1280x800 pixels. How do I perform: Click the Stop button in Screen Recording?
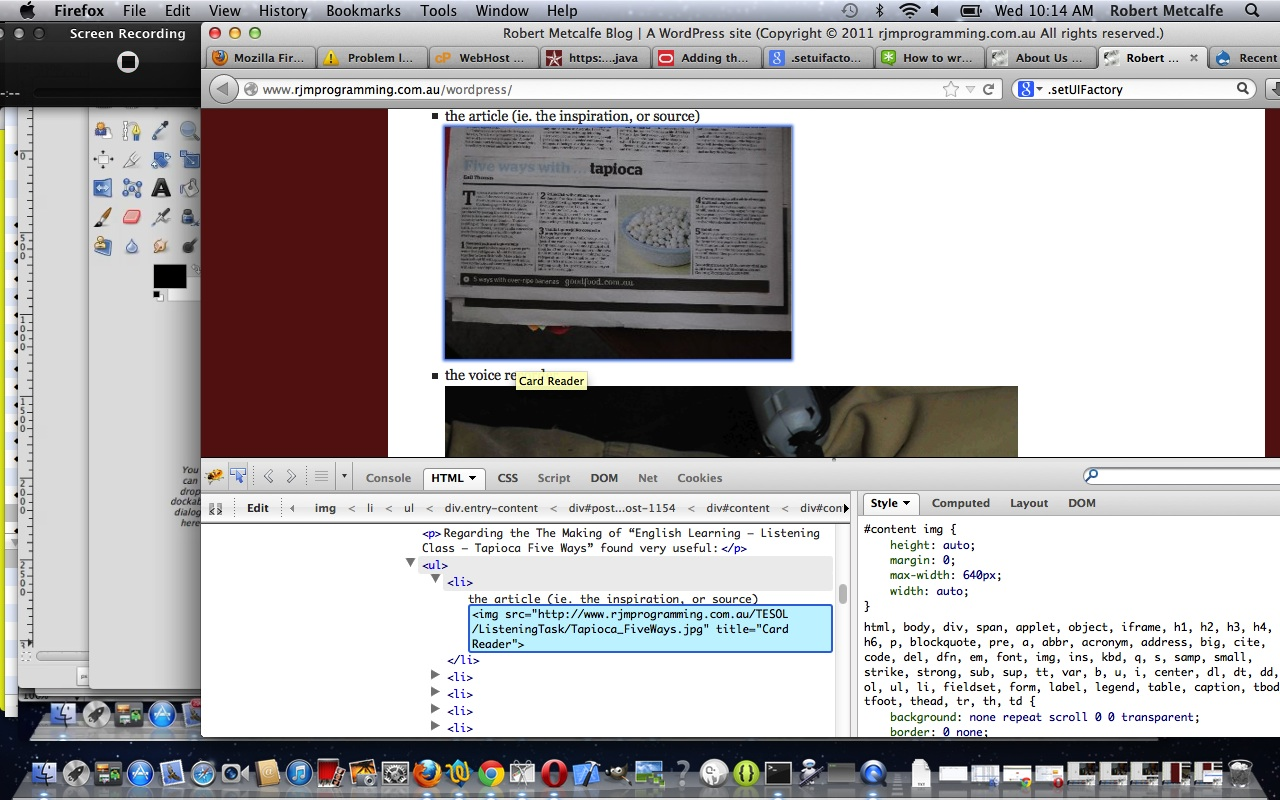127,62
